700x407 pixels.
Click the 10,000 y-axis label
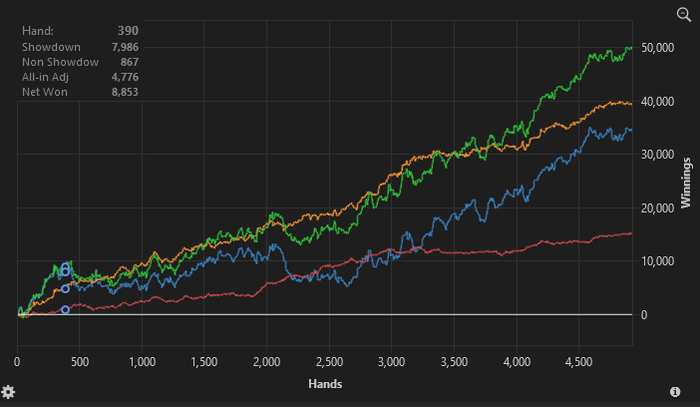click(658, 261)
